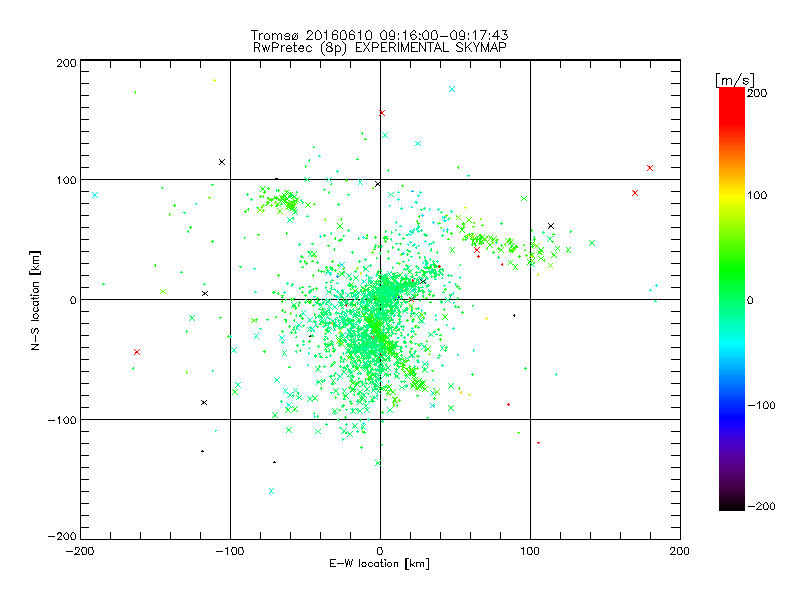The image size is (800, 600).
Task: Select the green X marker farthest east at 141 km east
Action: tap(592, 243)
